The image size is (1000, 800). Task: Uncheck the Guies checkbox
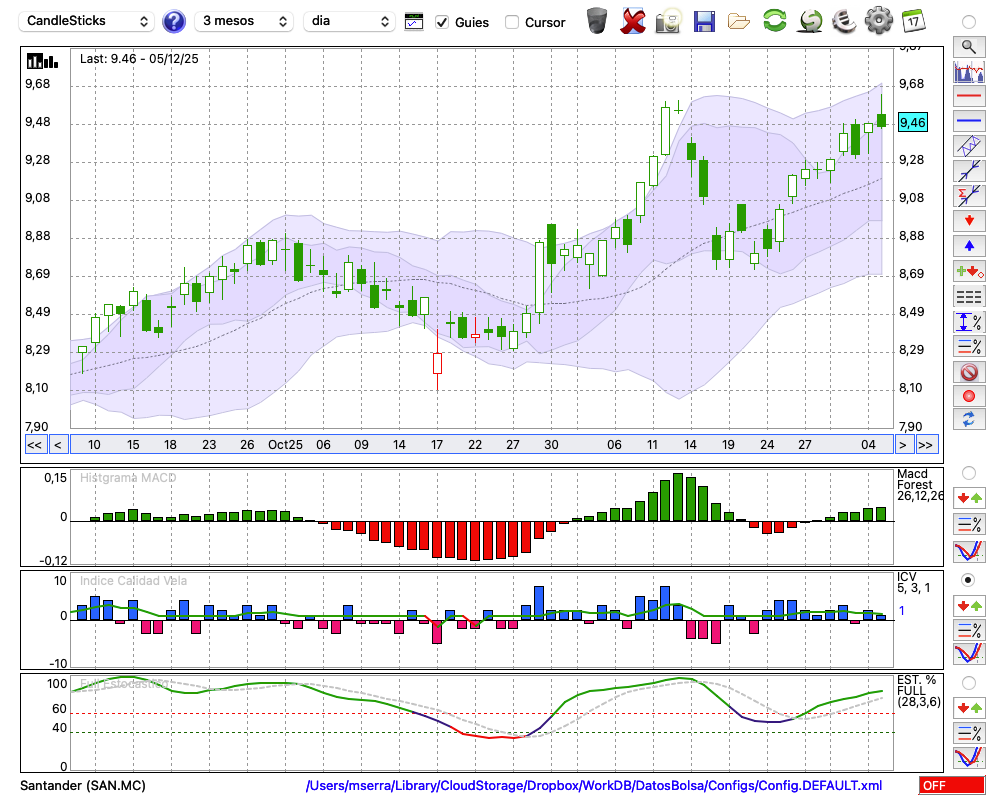pos(442,22)
